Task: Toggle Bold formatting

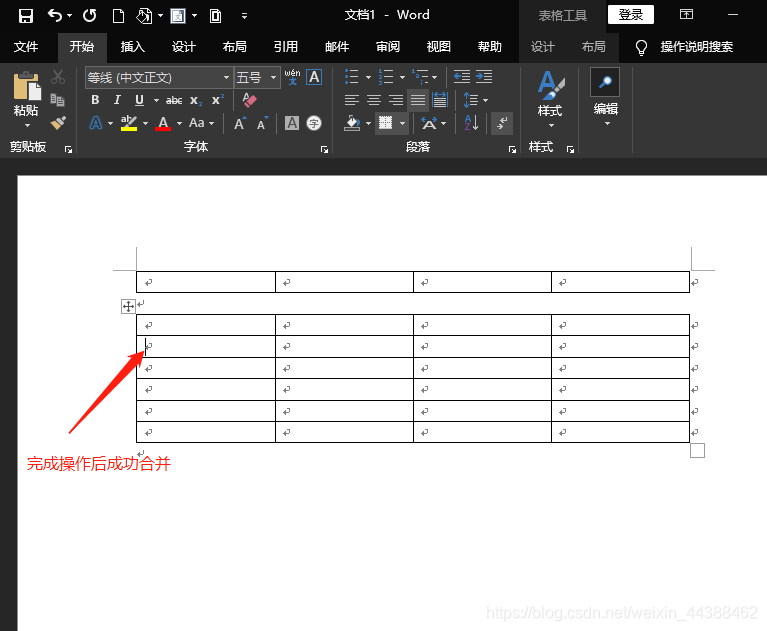Action: pyautogui.click(x=95, y=100)
